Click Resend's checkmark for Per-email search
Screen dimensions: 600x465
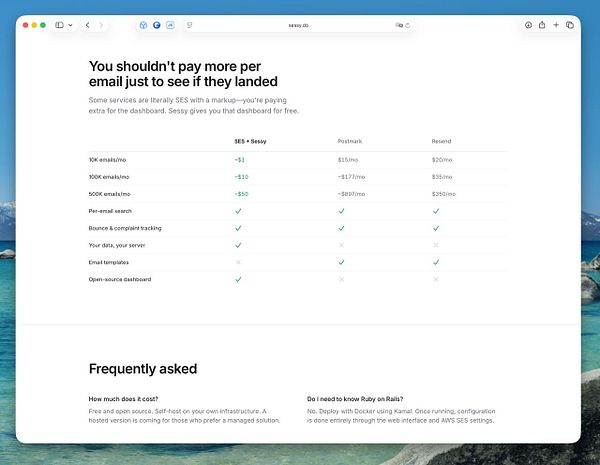coord(435,211)
